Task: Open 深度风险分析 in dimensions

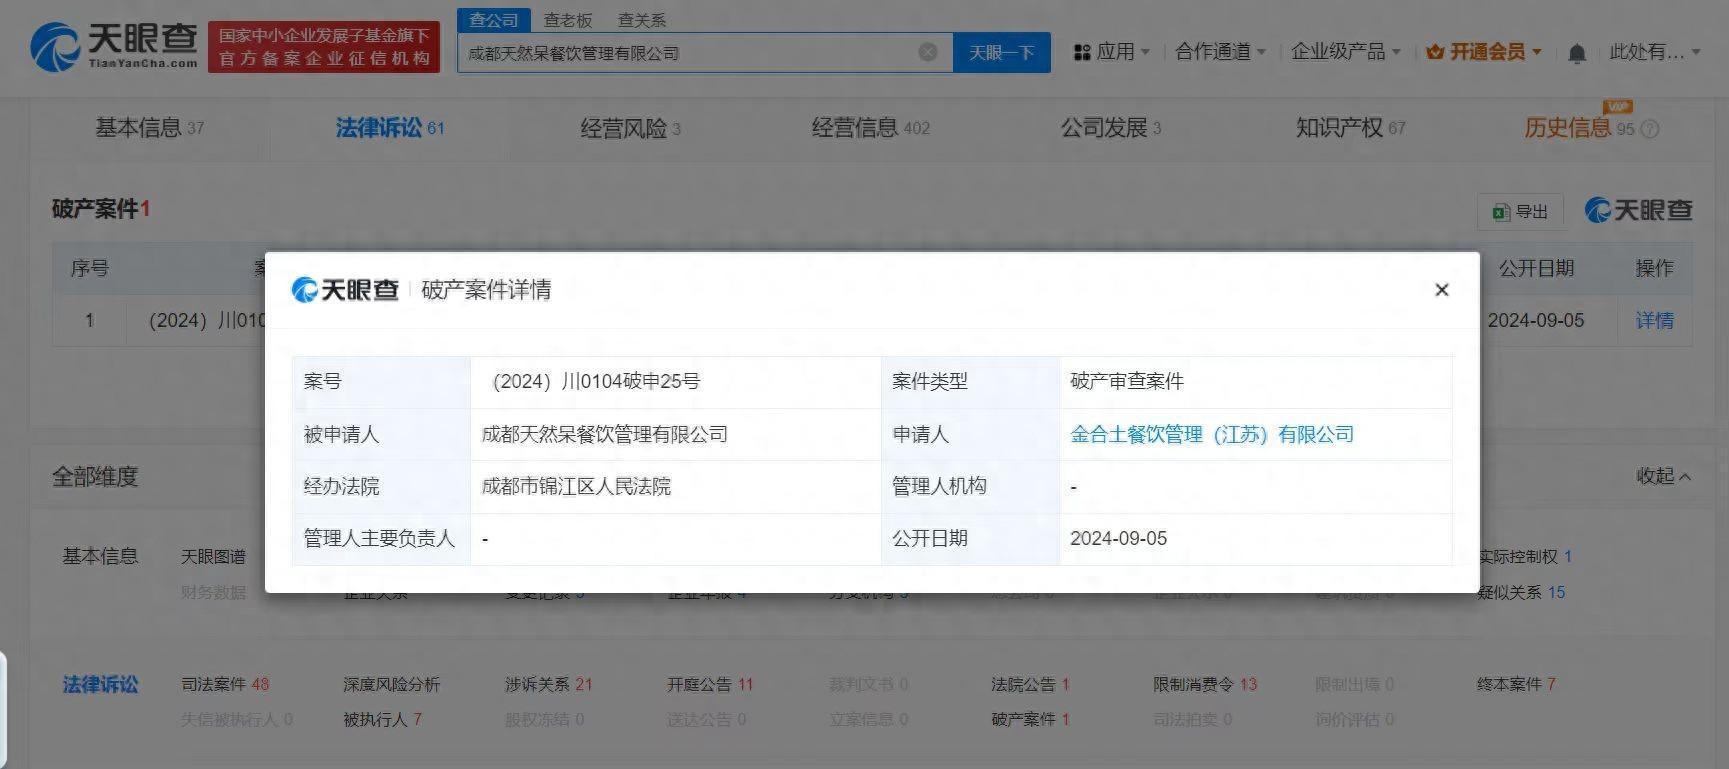Action: tap(391, 684)
